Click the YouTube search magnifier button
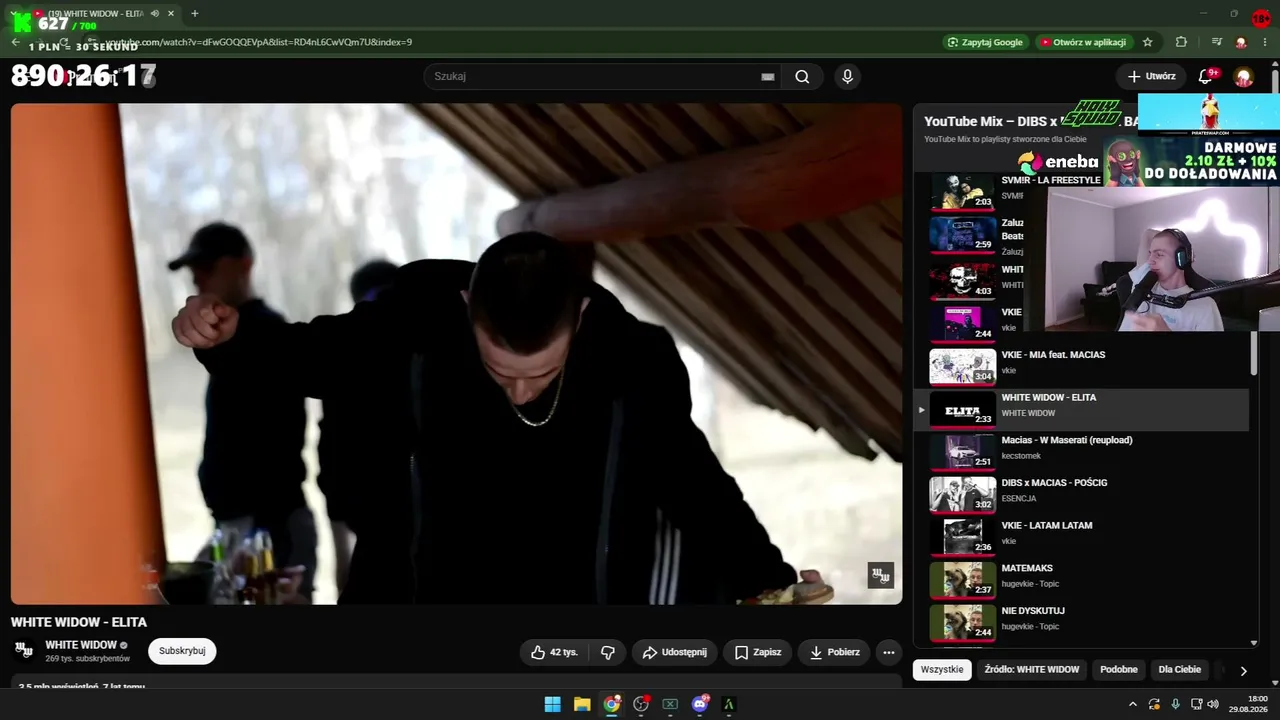This screenshot has height=720, width=1280. click(x=802, y=77)
